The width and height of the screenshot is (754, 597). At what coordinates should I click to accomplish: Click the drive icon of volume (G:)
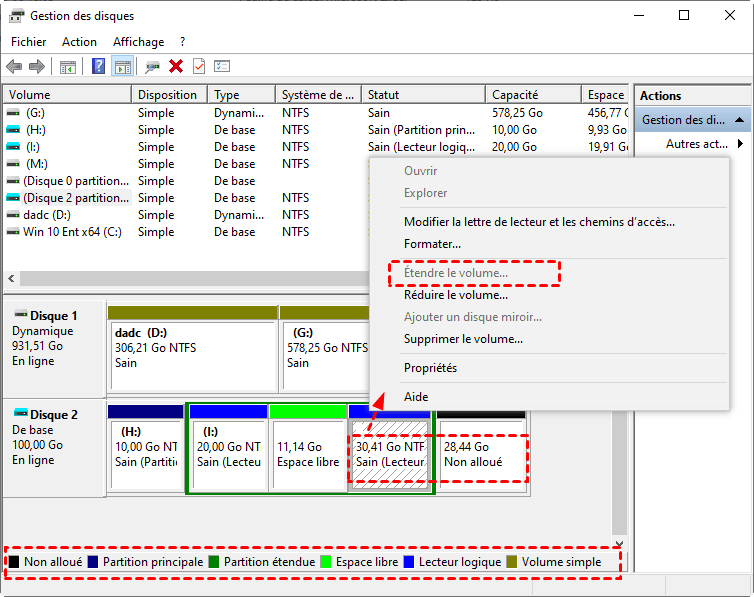pos(13,113)
